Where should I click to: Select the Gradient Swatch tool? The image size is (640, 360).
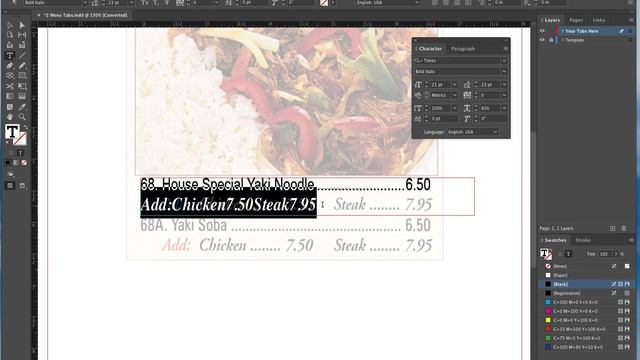[x=10, y=96]
